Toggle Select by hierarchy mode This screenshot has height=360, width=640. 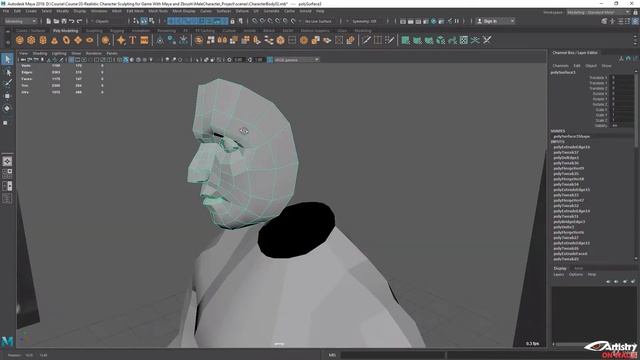(x=136, y=21)
